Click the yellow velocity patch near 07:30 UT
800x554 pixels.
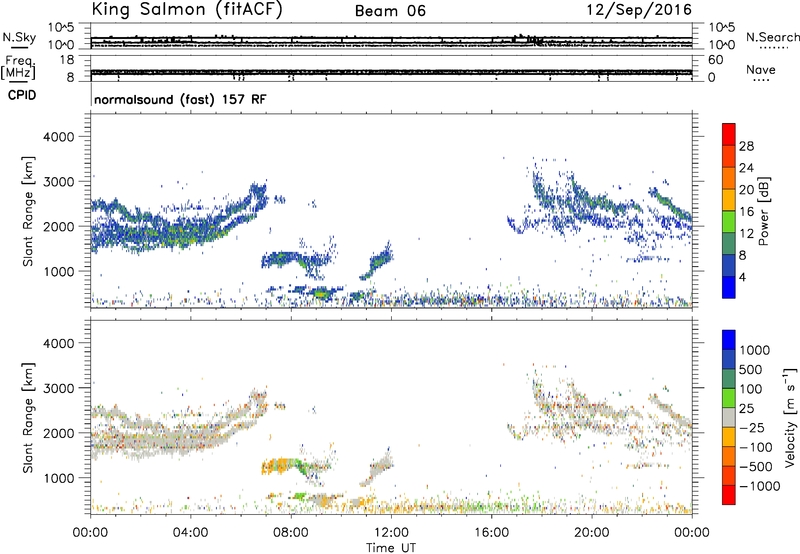pyautogui.click(x=276, y=466)
